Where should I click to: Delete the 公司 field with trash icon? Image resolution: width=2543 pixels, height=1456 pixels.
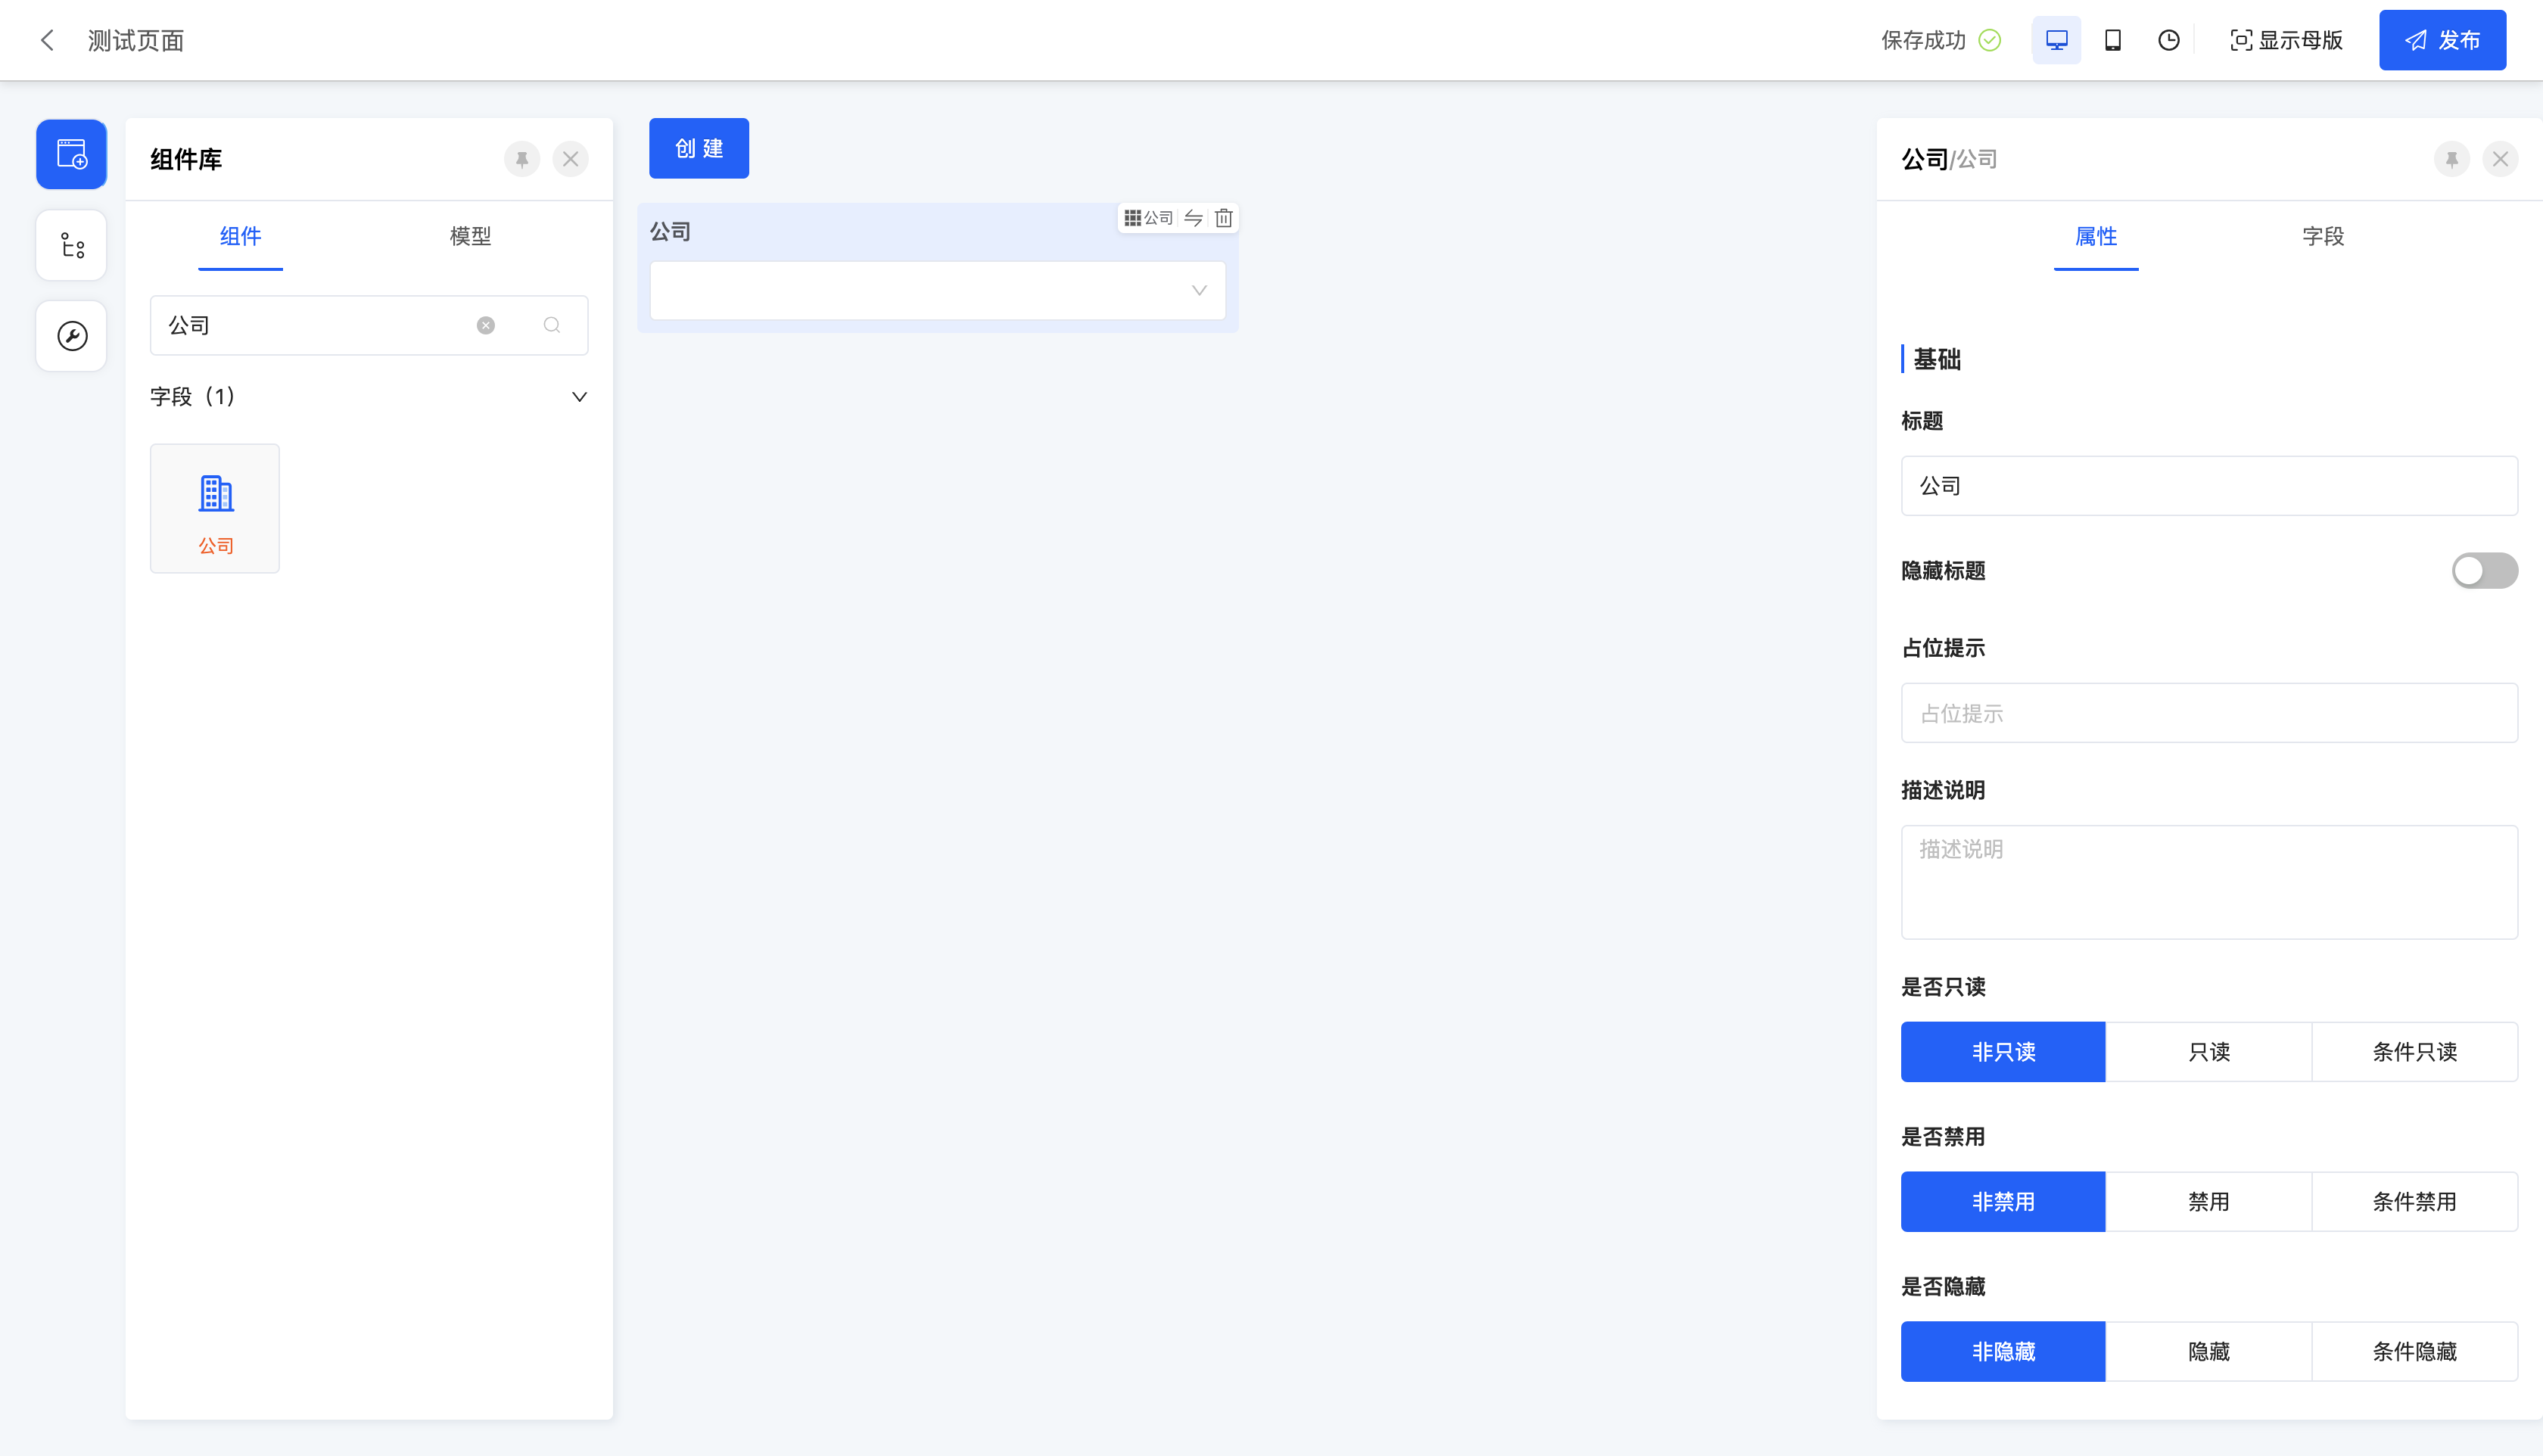click(x=1223, y=218)
